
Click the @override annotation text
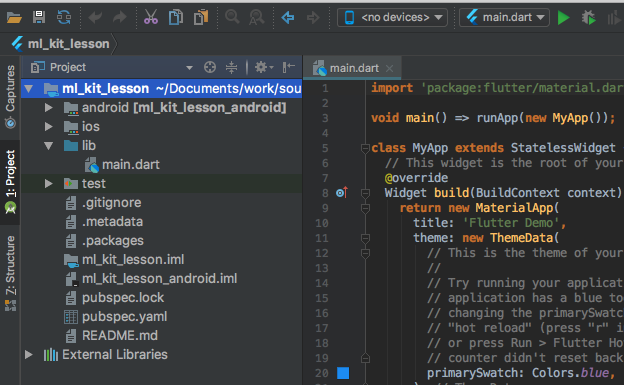coord(416,178)
